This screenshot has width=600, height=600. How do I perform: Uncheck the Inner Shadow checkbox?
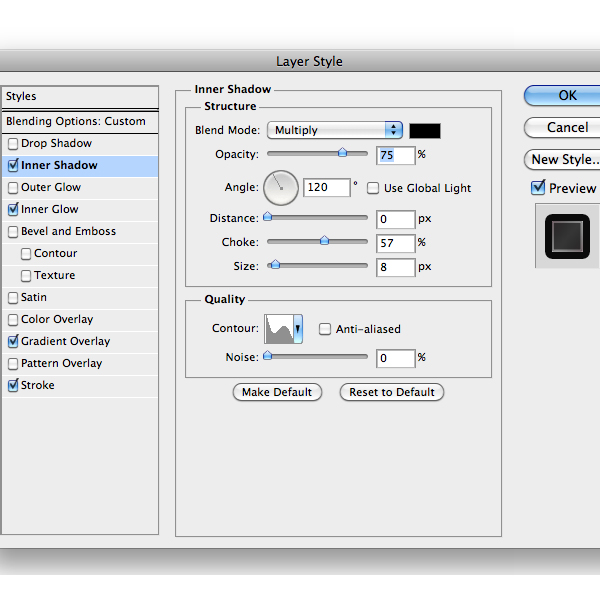click(x=13, y=166)
